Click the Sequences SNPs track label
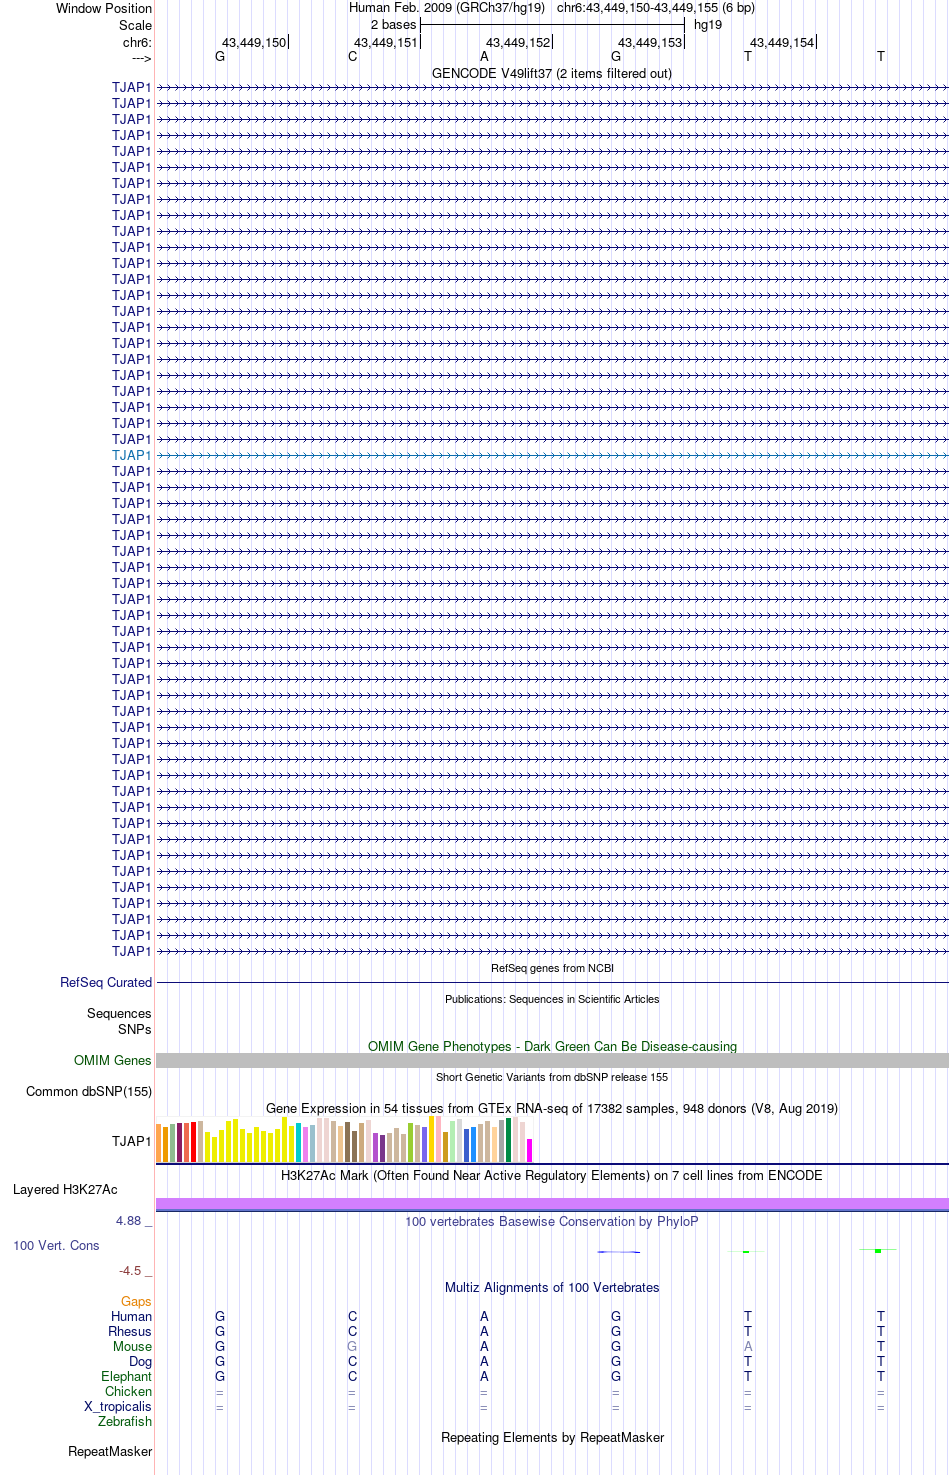Screen dimensions: 950x1475 pos(119,1021)
